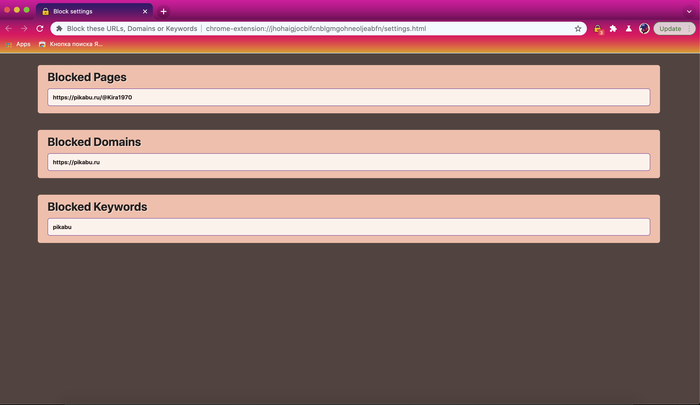Click the Blocked Keywords input box

(349, 227)
